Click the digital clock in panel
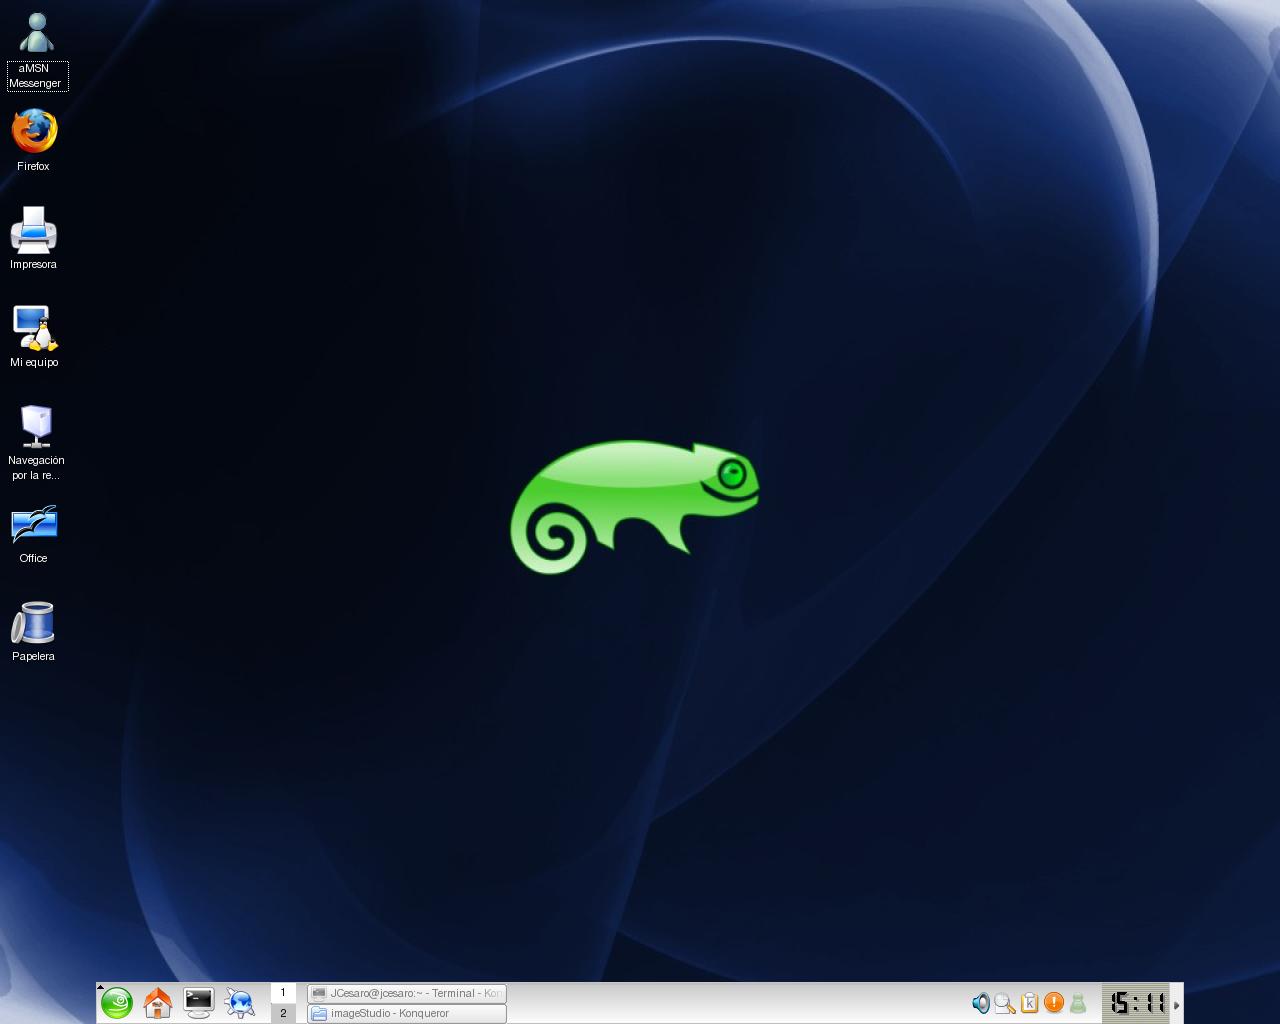This screenshot has width=1280, height=1024. click(1136, 1003)
